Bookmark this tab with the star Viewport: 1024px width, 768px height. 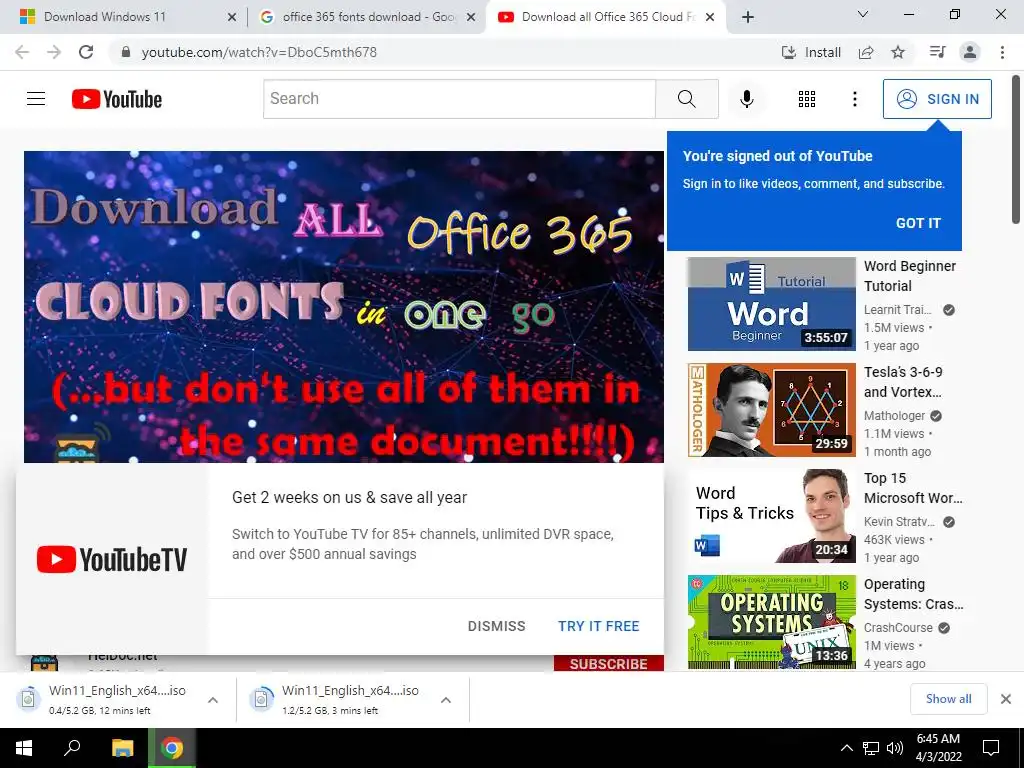pyautogui.click(x=898, y=52)
